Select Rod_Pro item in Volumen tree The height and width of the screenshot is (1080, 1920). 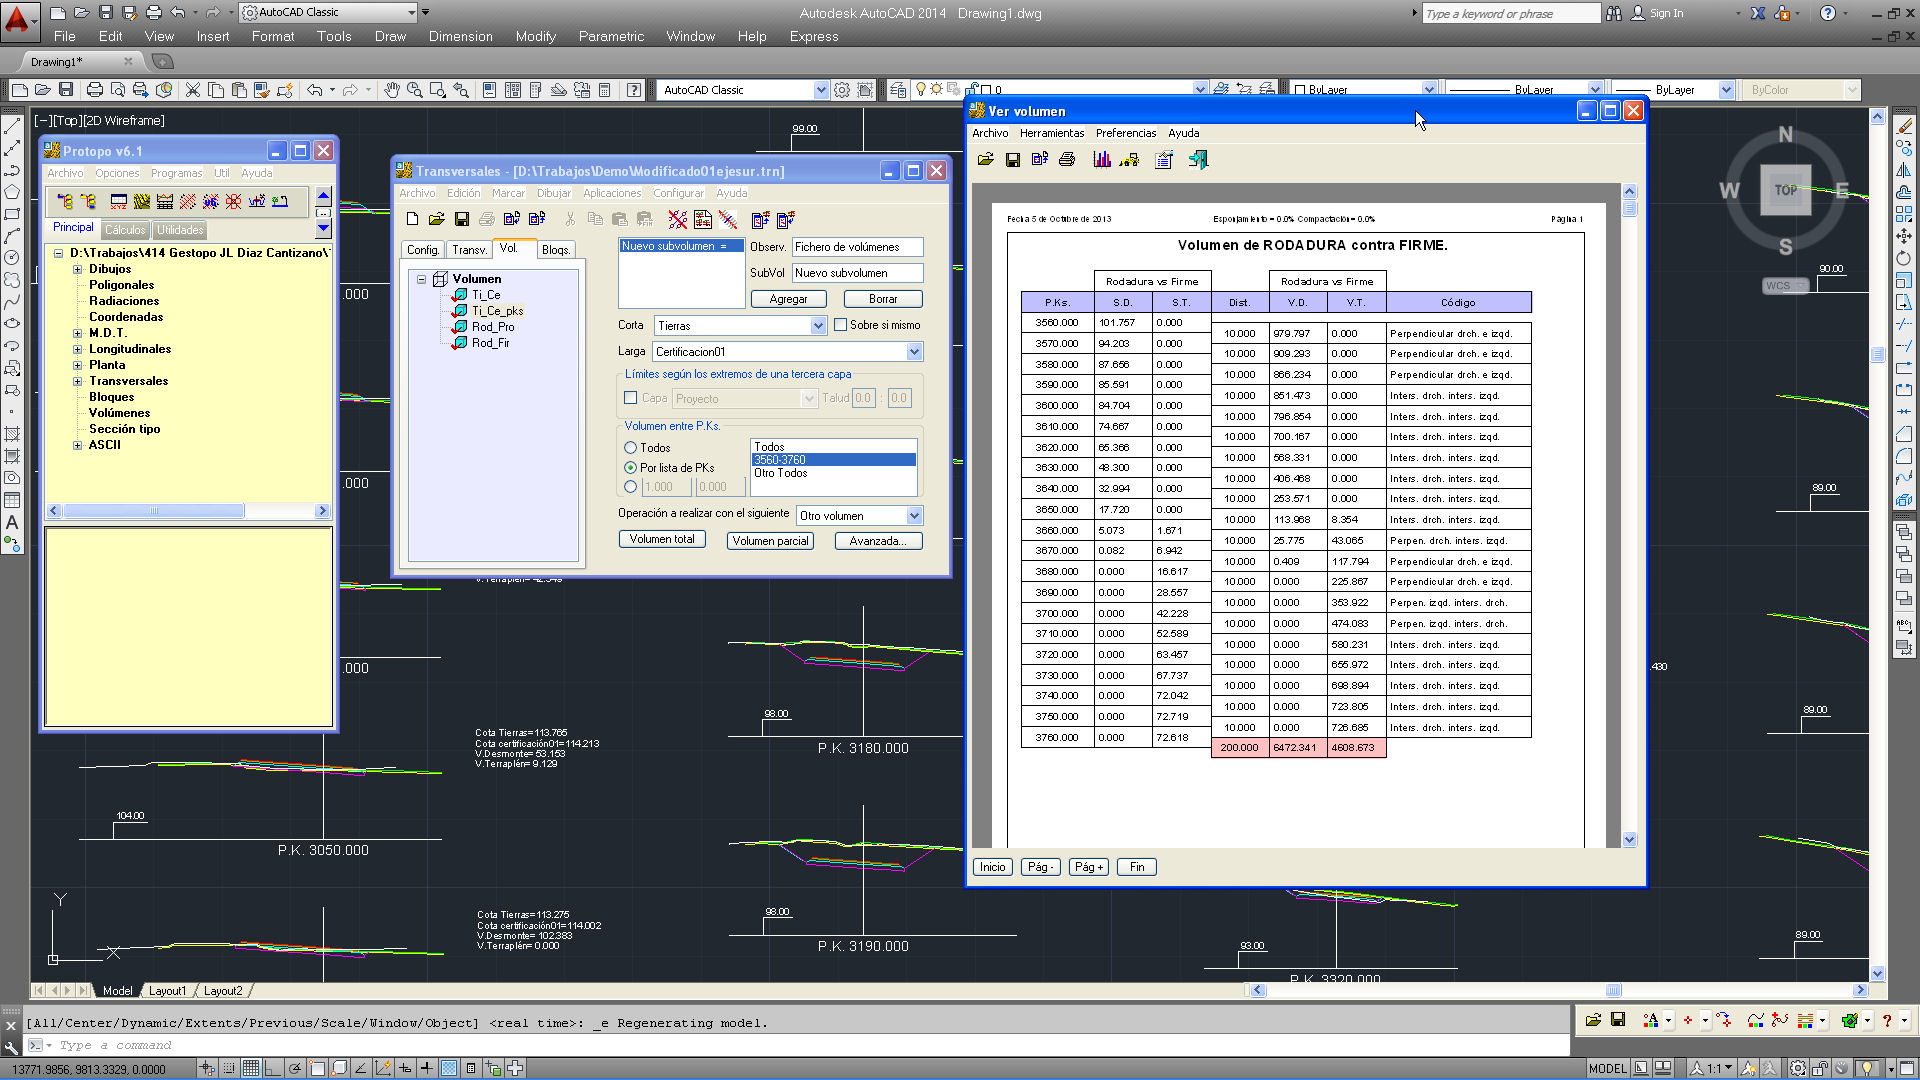(x=493, y=327)
